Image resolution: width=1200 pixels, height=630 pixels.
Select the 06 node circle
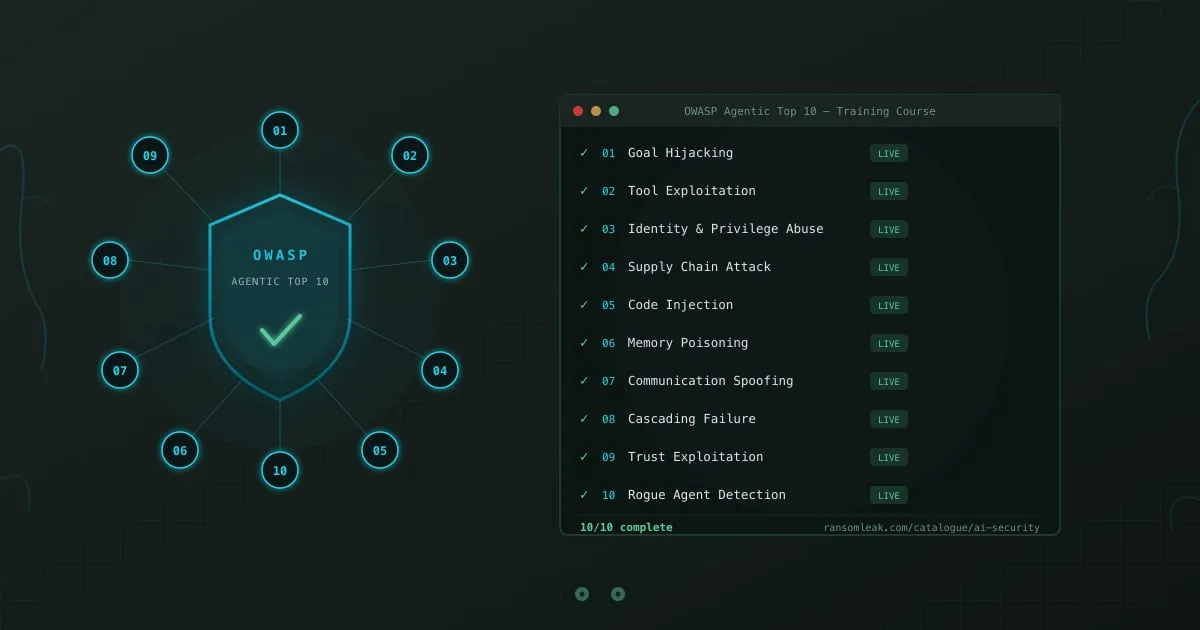coord(180,450)
